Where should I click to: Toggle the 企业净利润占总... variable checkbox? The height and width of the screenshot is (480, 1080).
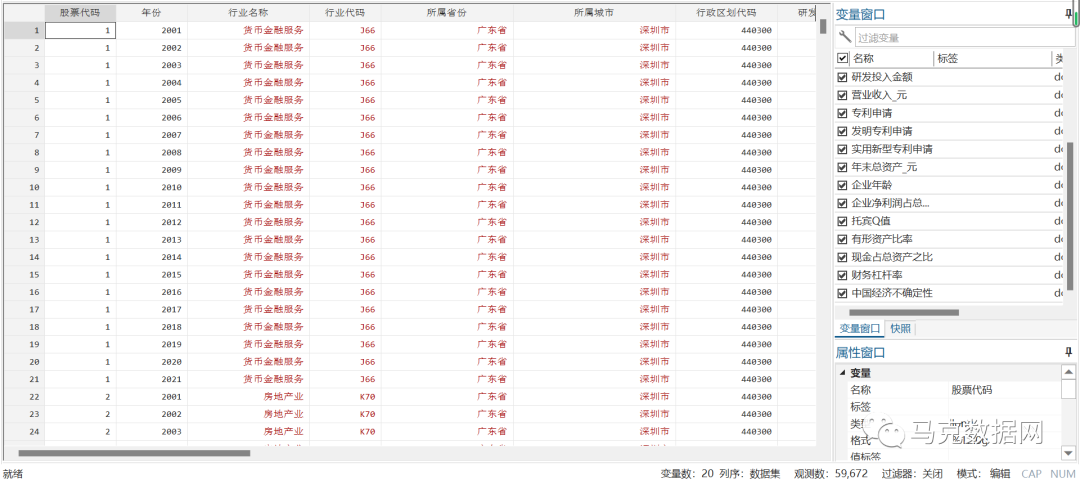click(x=842, y=203)
